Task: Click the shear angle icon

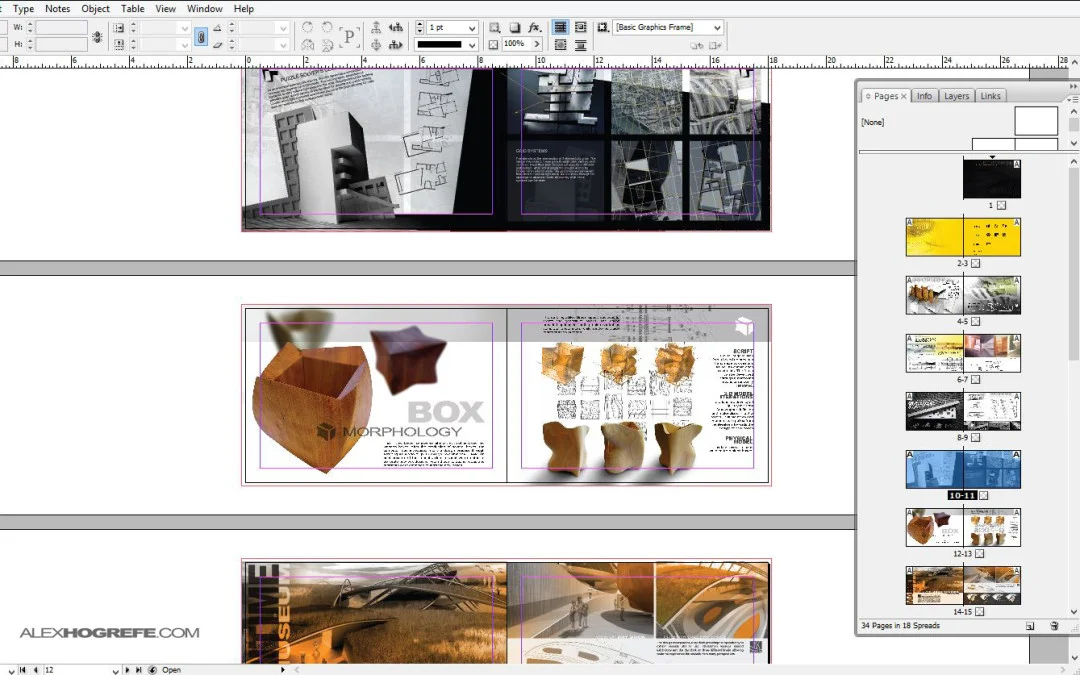Action: point(217,45)
